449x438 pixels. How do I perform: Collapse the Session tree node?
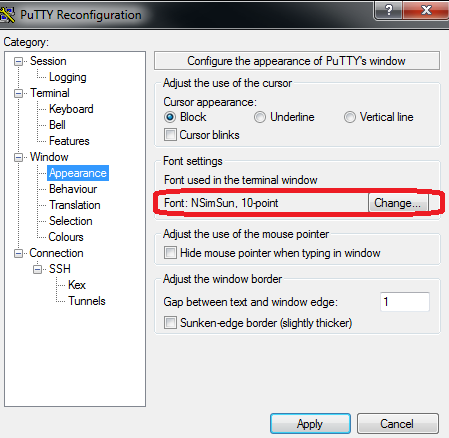tap(18, 61)
